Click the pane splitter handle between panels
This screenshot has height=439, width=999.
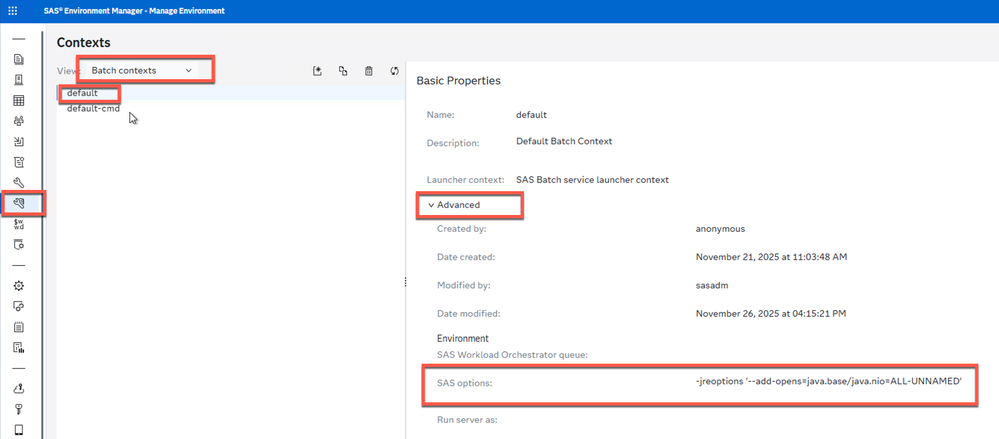tap(405, 282)
